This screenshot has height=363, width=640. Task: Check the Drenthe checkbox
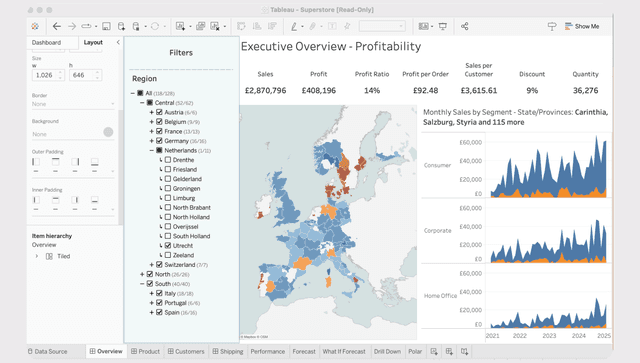pyautogui.click(x=168, y=160)
